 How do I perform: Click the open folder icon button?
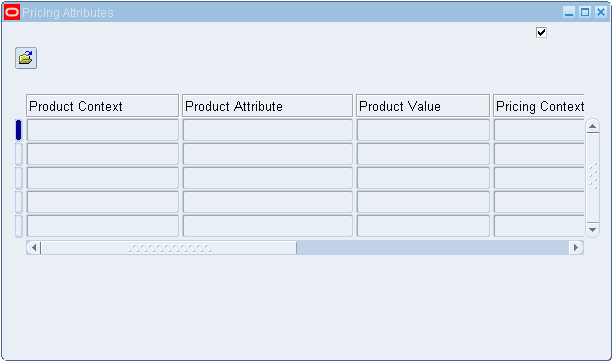click(26, 58)
